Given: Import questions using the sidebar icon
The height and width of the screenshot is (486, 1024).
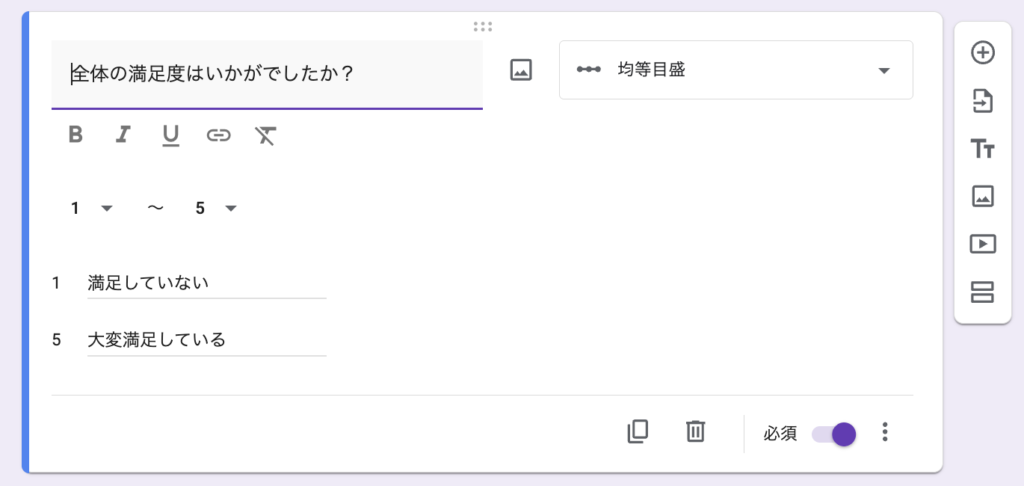Looking at the screenshot, I should tap(983, 101).
